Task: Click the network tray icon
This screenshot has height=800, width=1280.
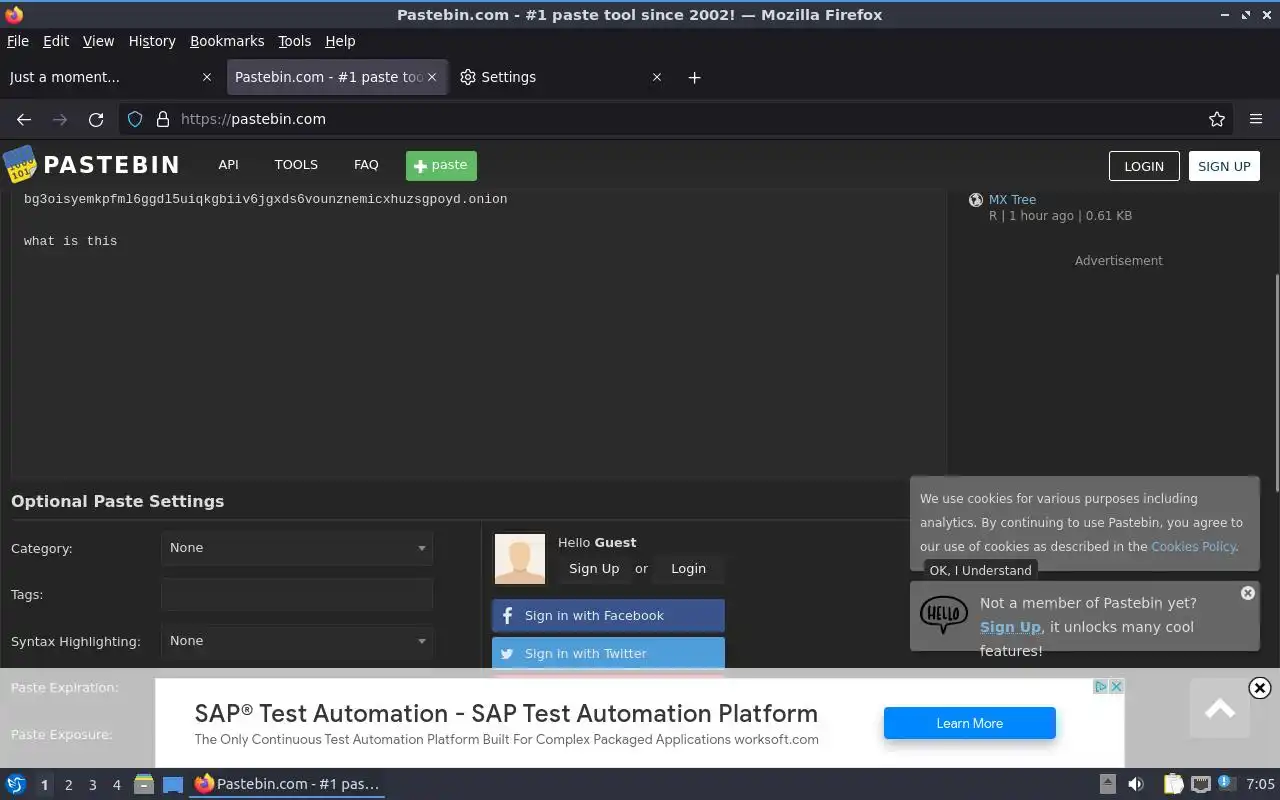Action: click(1201, 784)
